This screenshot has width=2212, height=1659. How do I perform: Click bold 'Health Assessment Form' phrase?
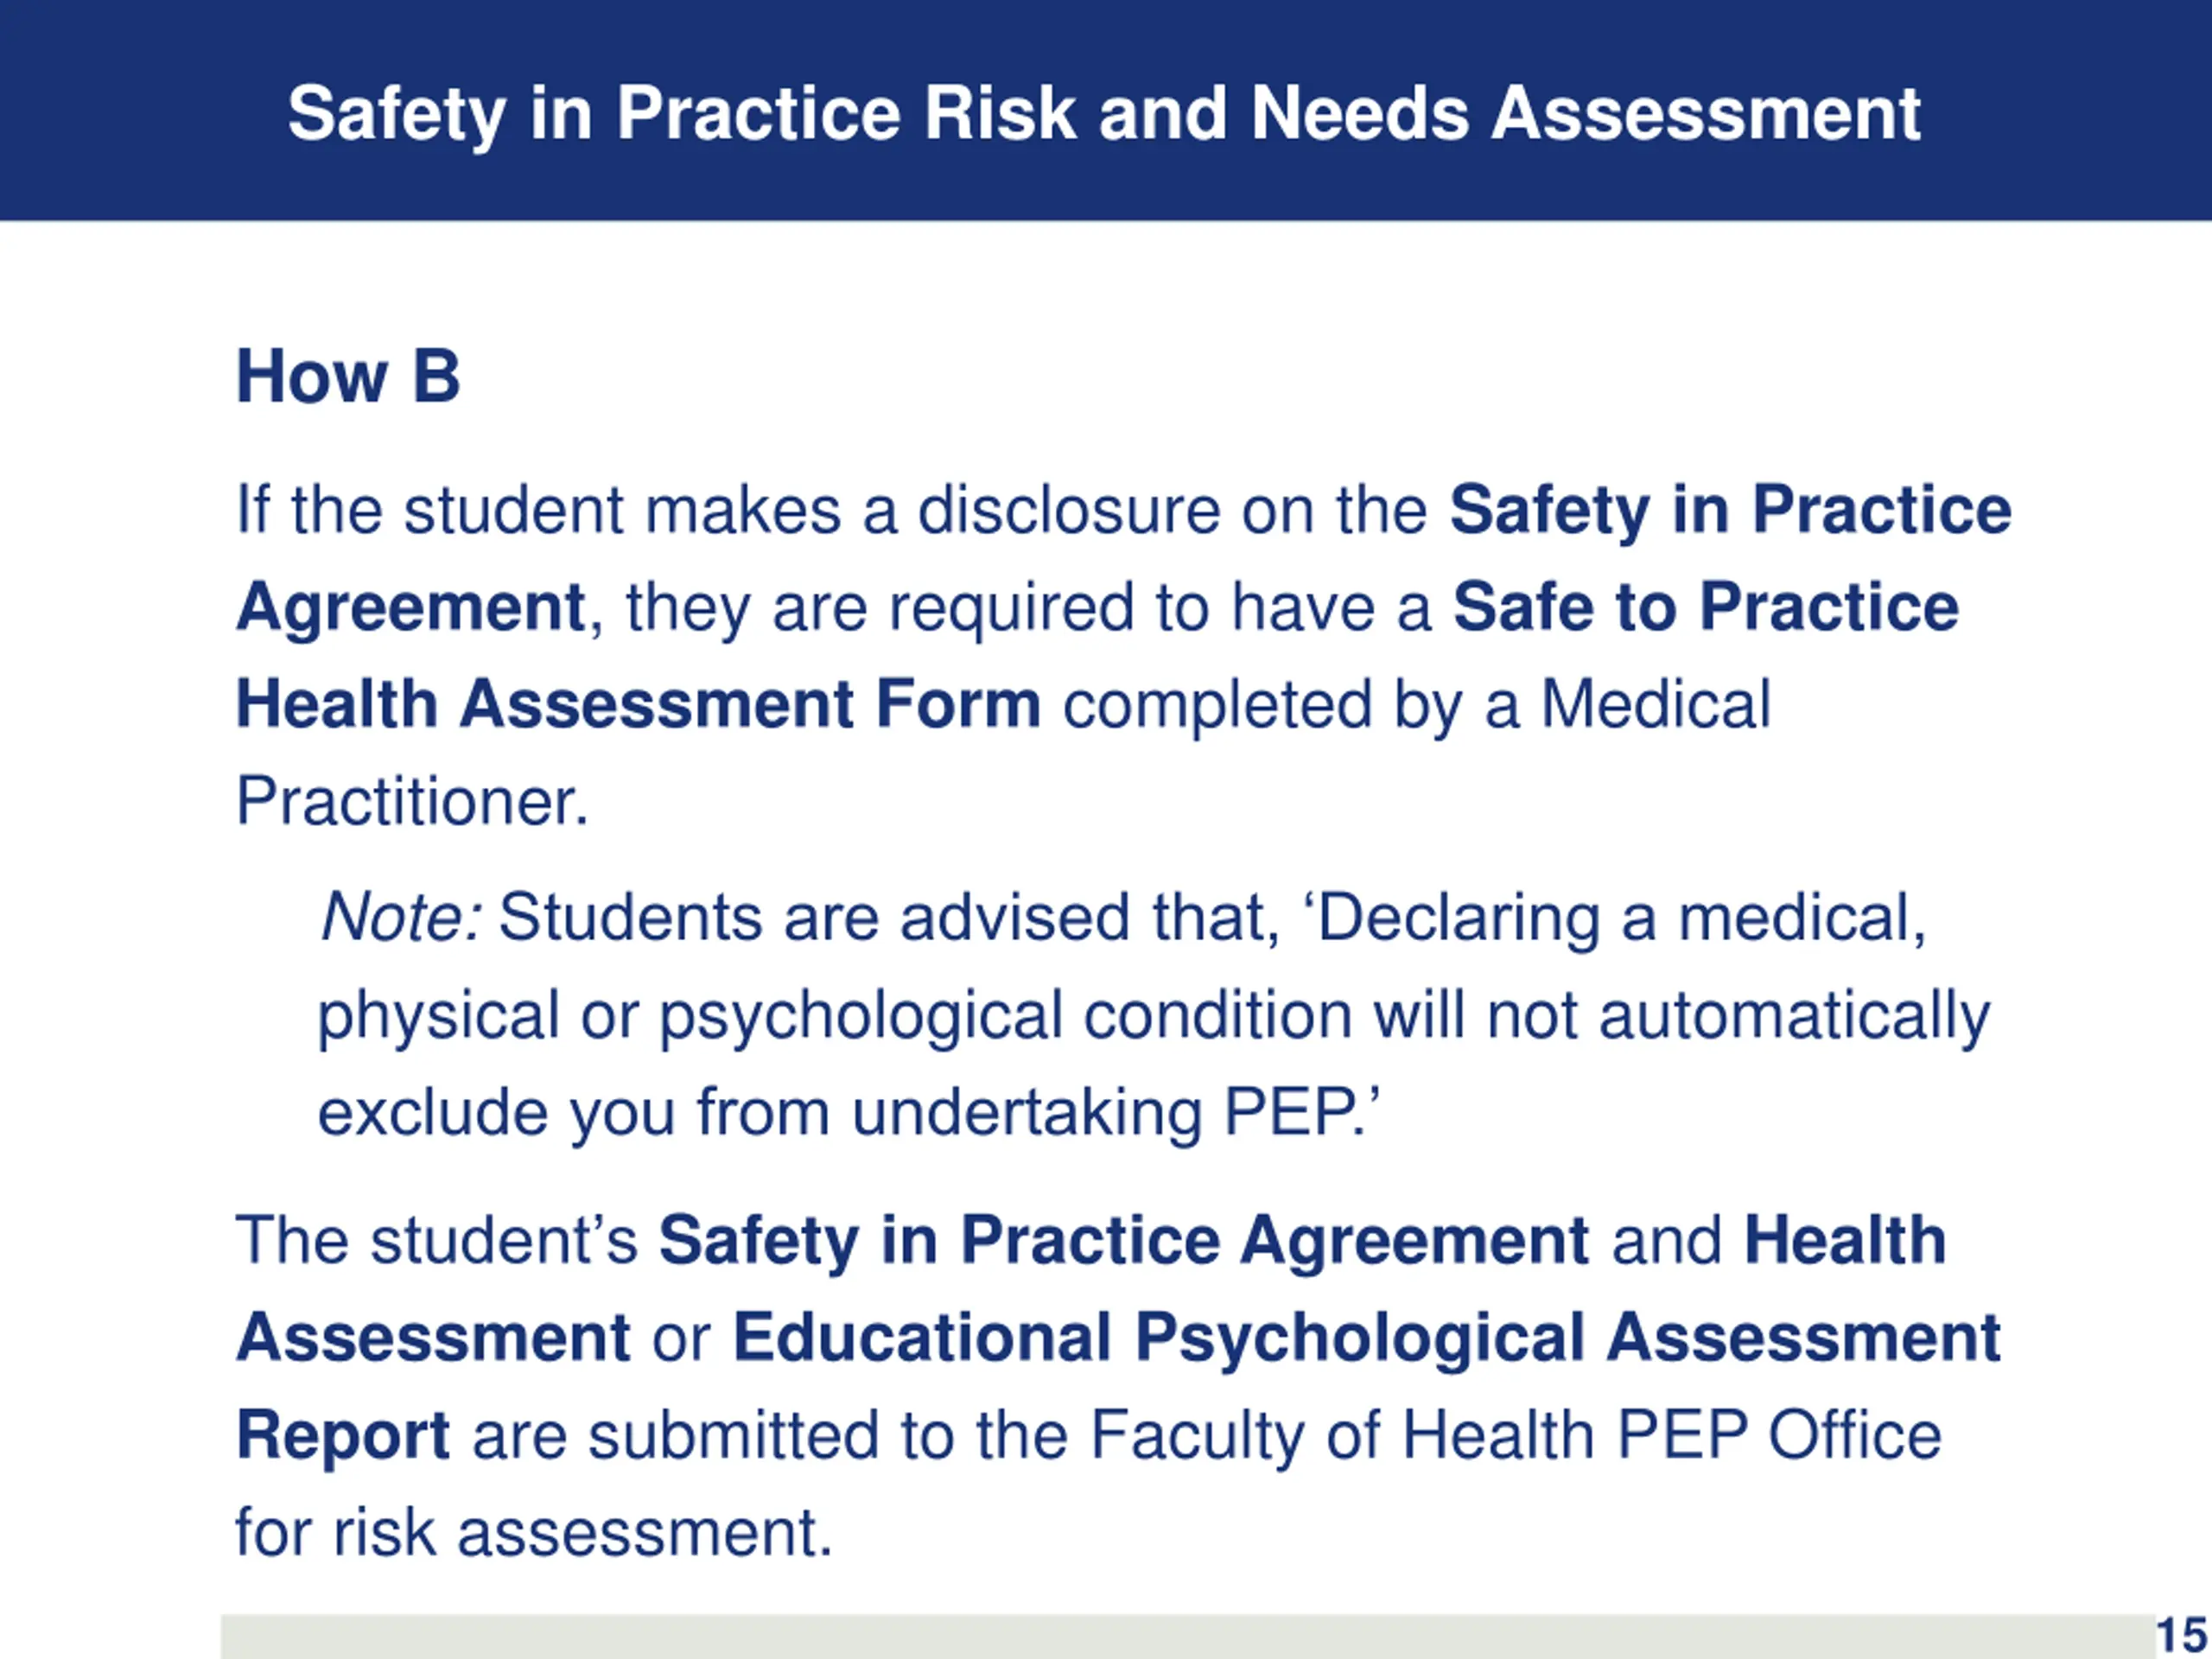pyautogui.click(x=638, y=704)
